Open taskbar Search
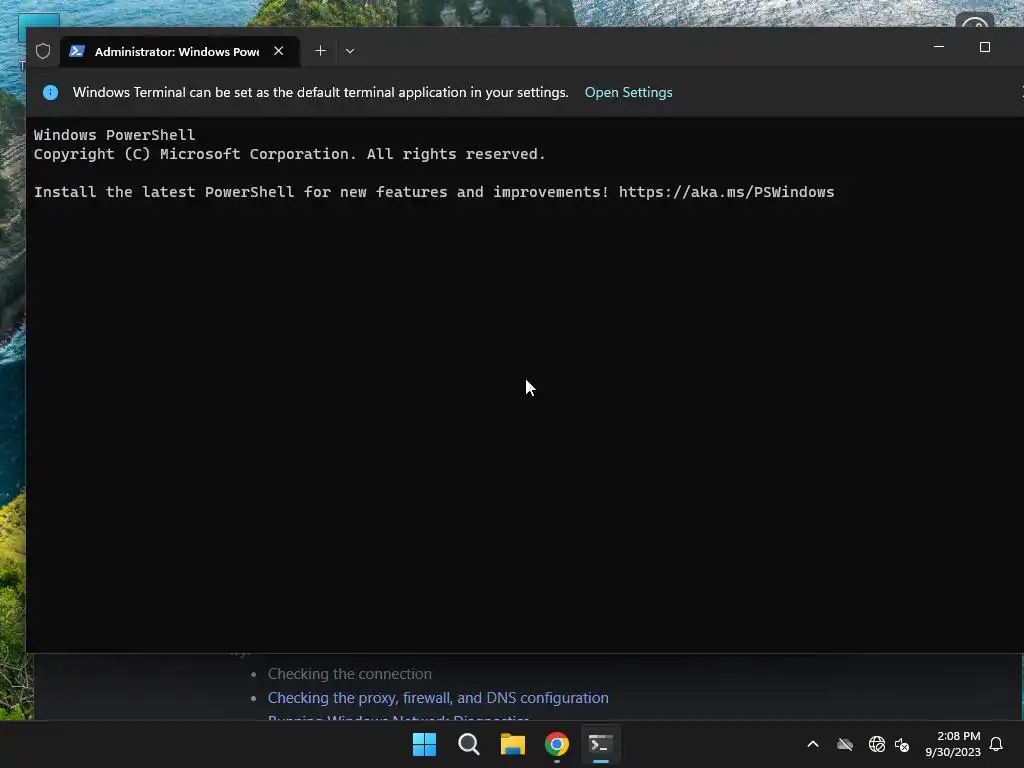Viewport: 1024px width, 768px height. 468,744
